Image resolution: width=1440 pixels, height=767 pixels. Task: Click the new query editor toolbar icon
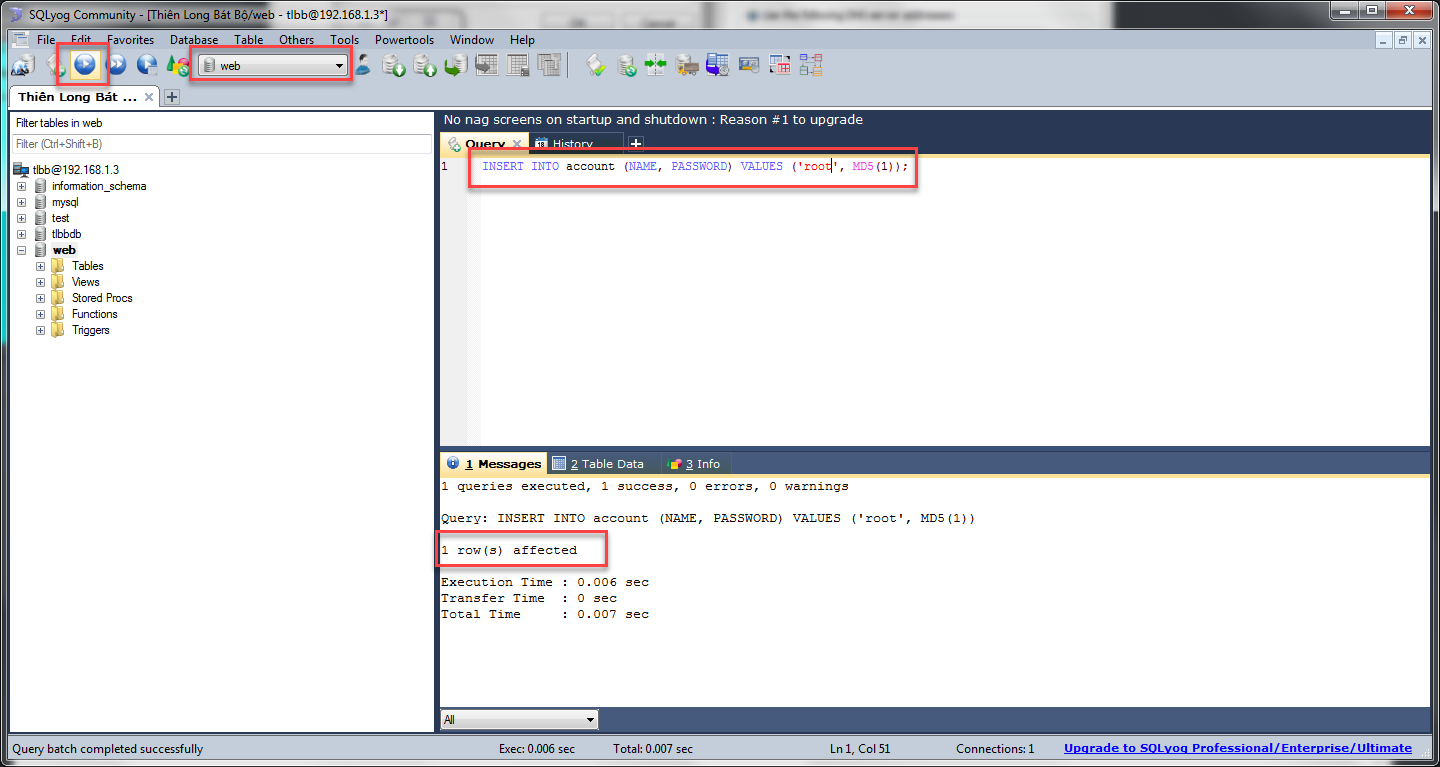coord(55,65)
